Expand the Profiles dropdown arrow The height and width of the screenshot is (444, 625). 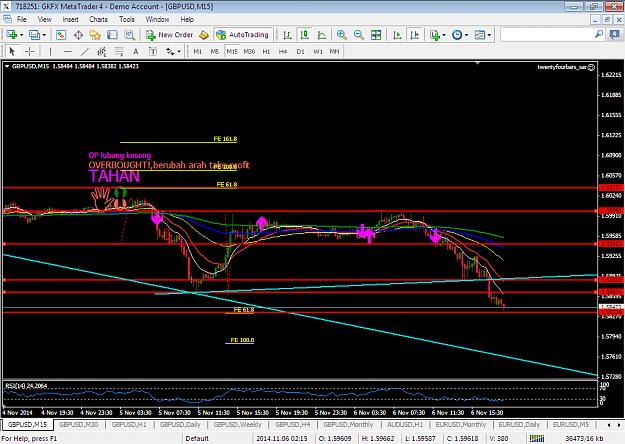pos(44,35)
